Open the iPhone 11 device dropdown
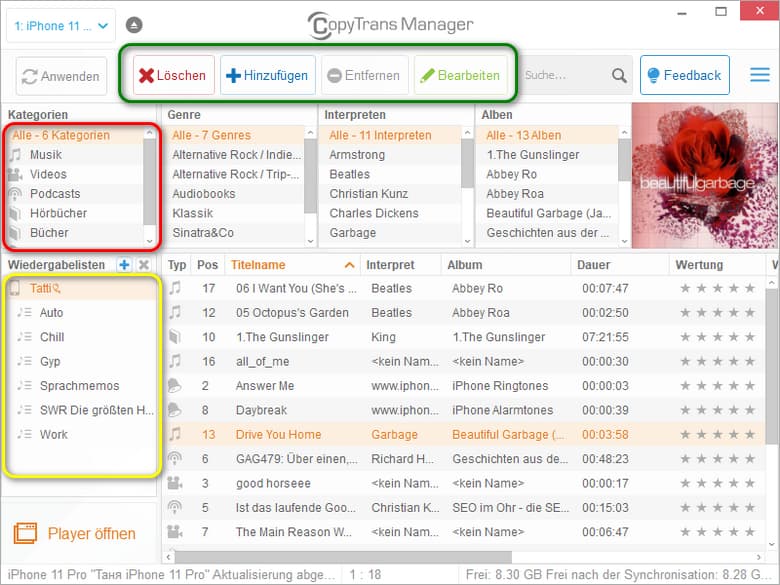 (61, 26)
